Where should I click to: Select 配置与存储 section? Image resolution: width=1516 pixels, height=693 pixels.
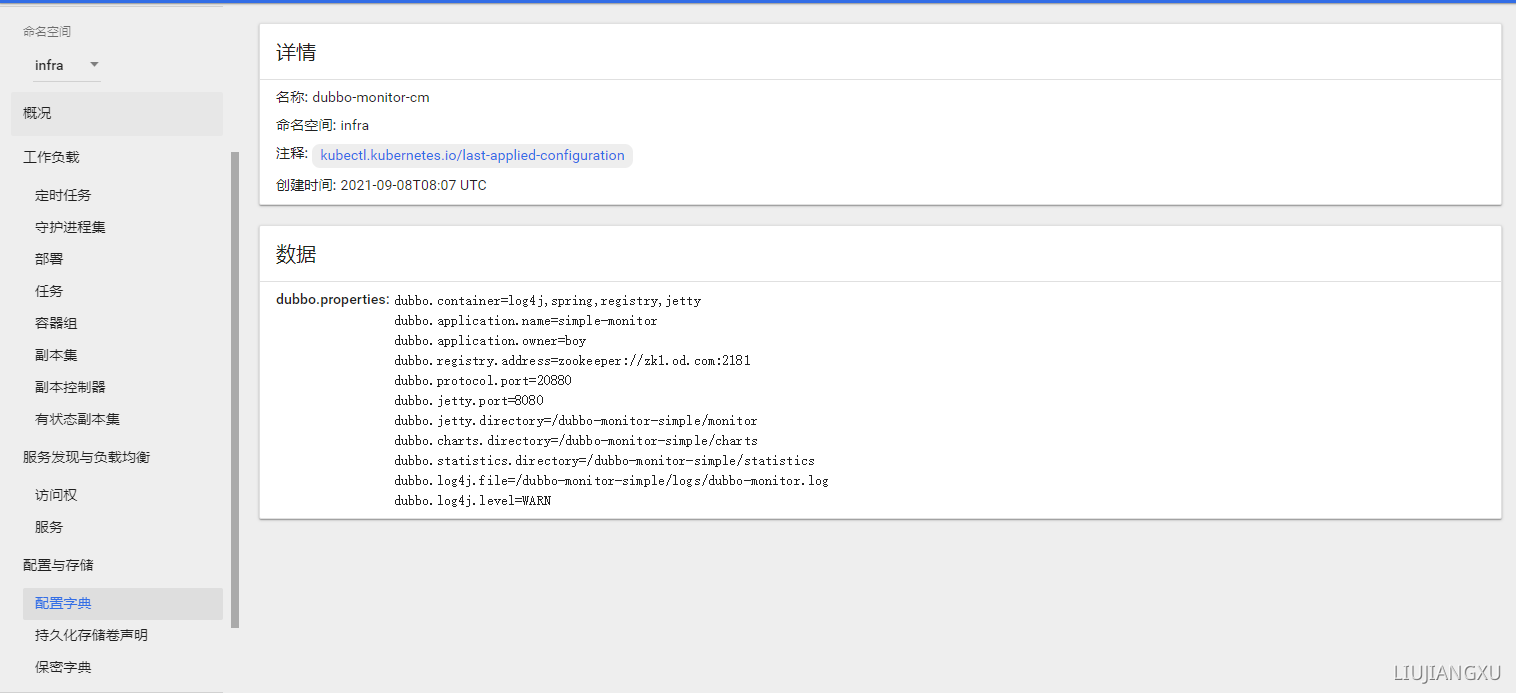tap(58, 565)
